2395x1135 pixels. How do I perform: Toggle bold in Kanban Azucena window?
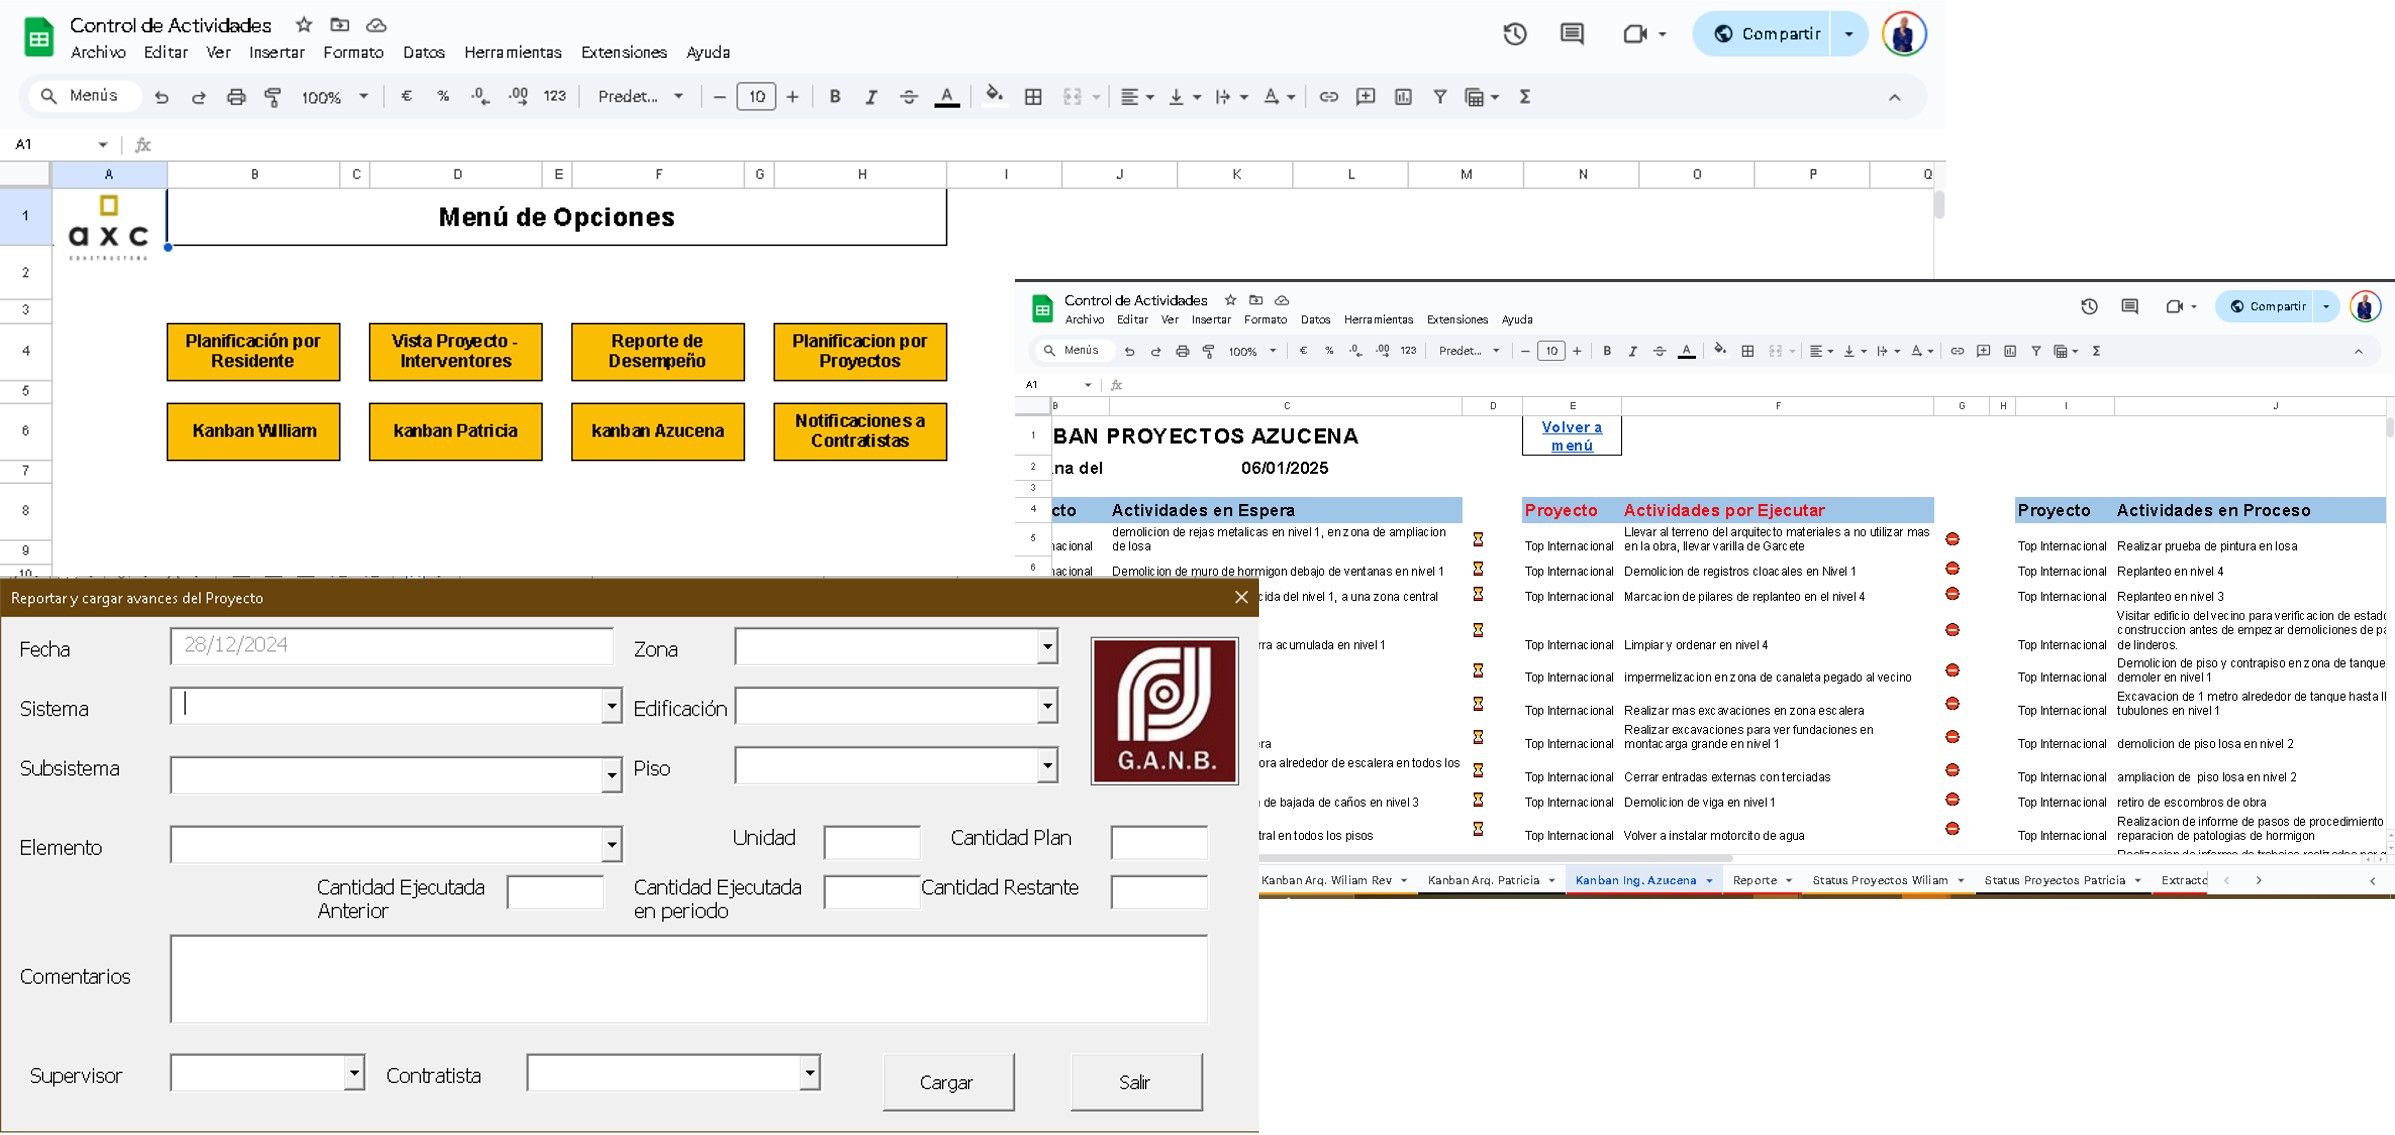point(1607,351)
